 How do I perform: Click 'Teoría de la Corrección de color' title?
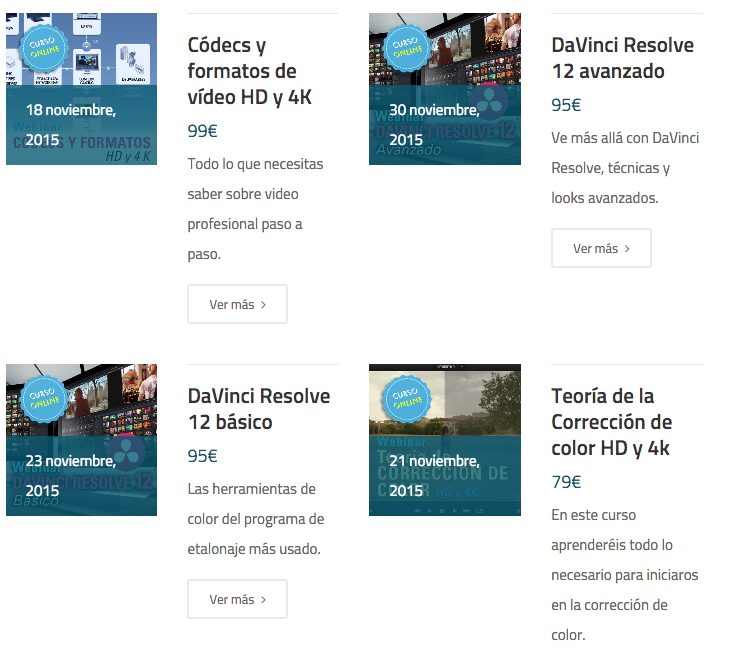point(612,422)
